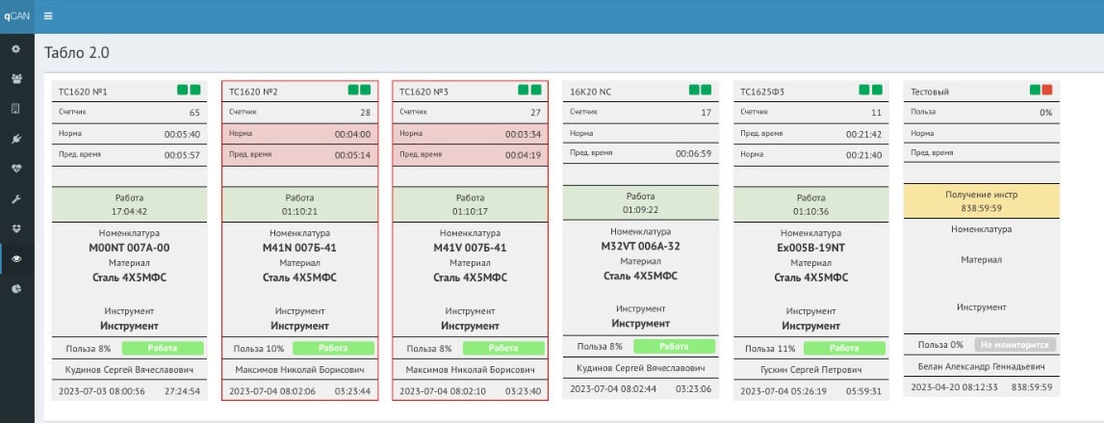The width and height of the screenshot is (1104, 423).
Task: Click grey Не мониторится badge
Action: (1015, 345)
